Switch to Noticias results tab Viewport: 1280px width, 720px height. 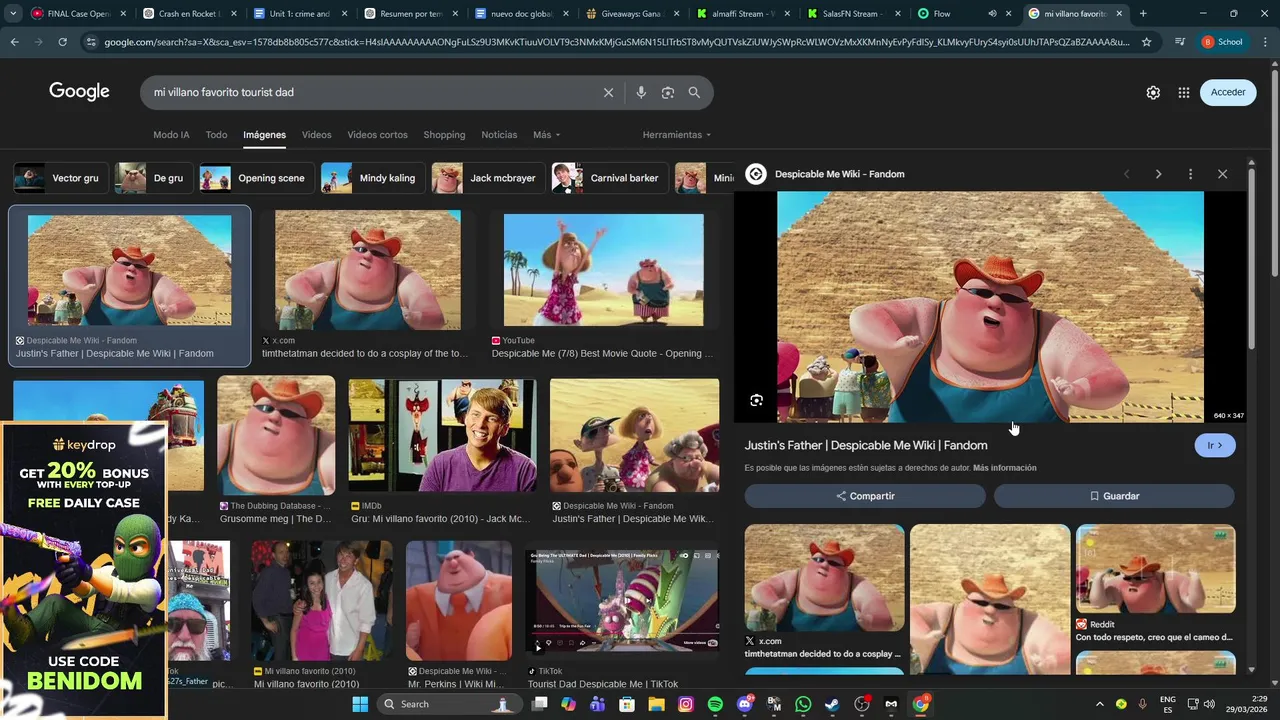[x=499, y=135]
